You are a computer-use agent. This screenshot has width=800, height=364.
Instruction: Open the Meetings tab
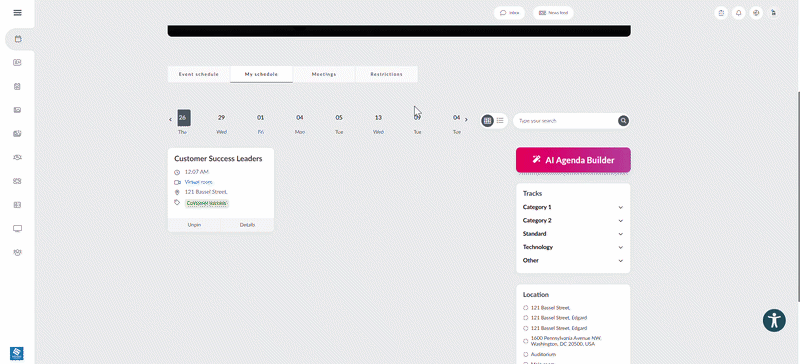point(324,74)
